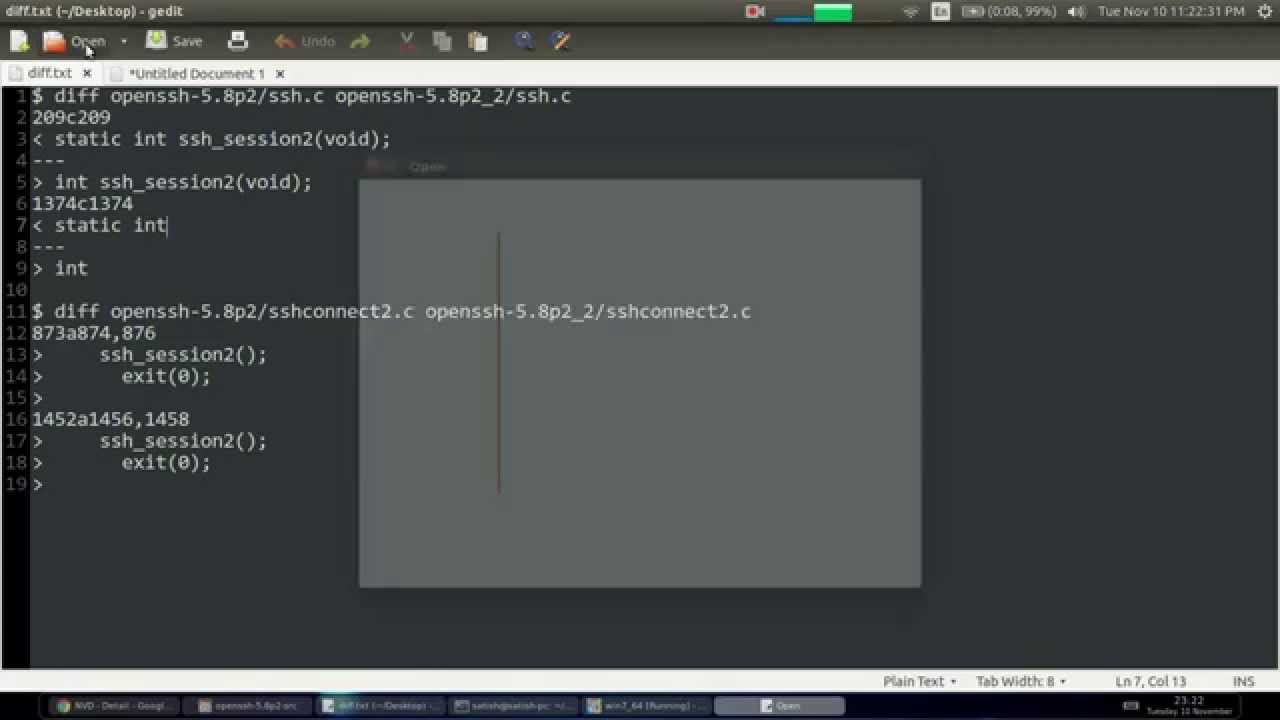1280x720 pixels.
Task: Click the diff ssh.c command on line 1
Action: coord(301,96)
